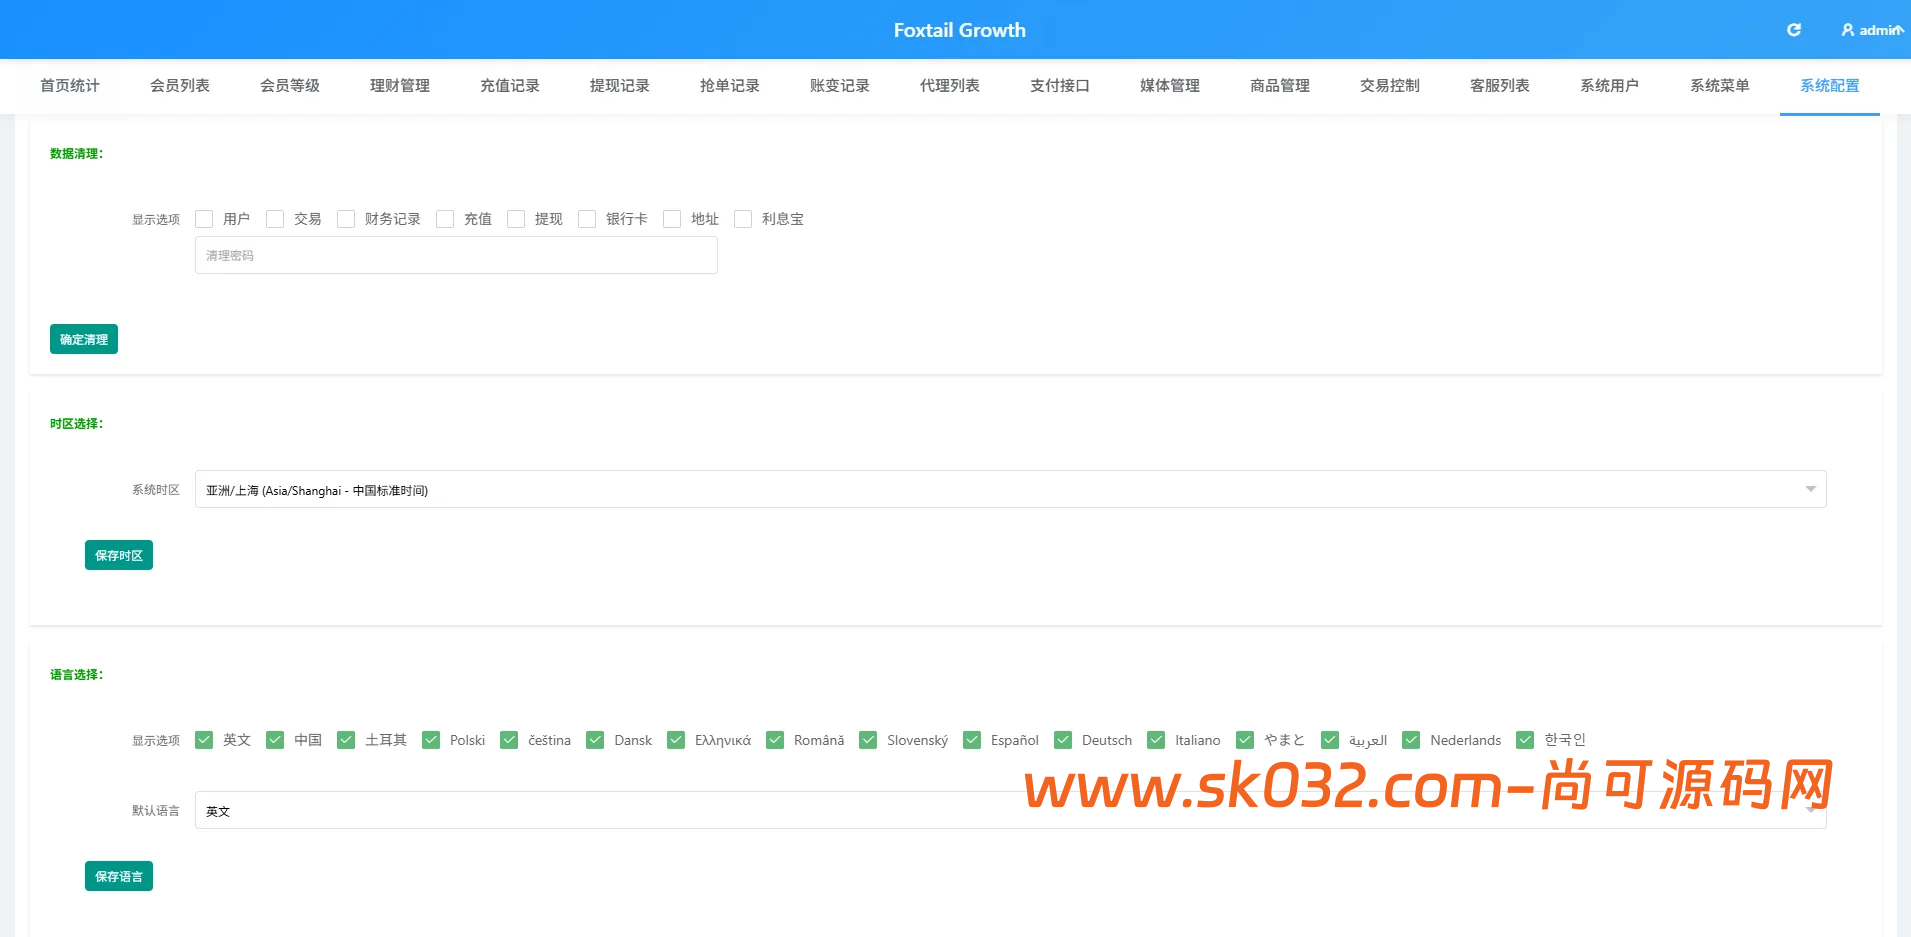The image size is (1911, 937).
Task: Open 系统菜单 tab
Action: 1720,86
